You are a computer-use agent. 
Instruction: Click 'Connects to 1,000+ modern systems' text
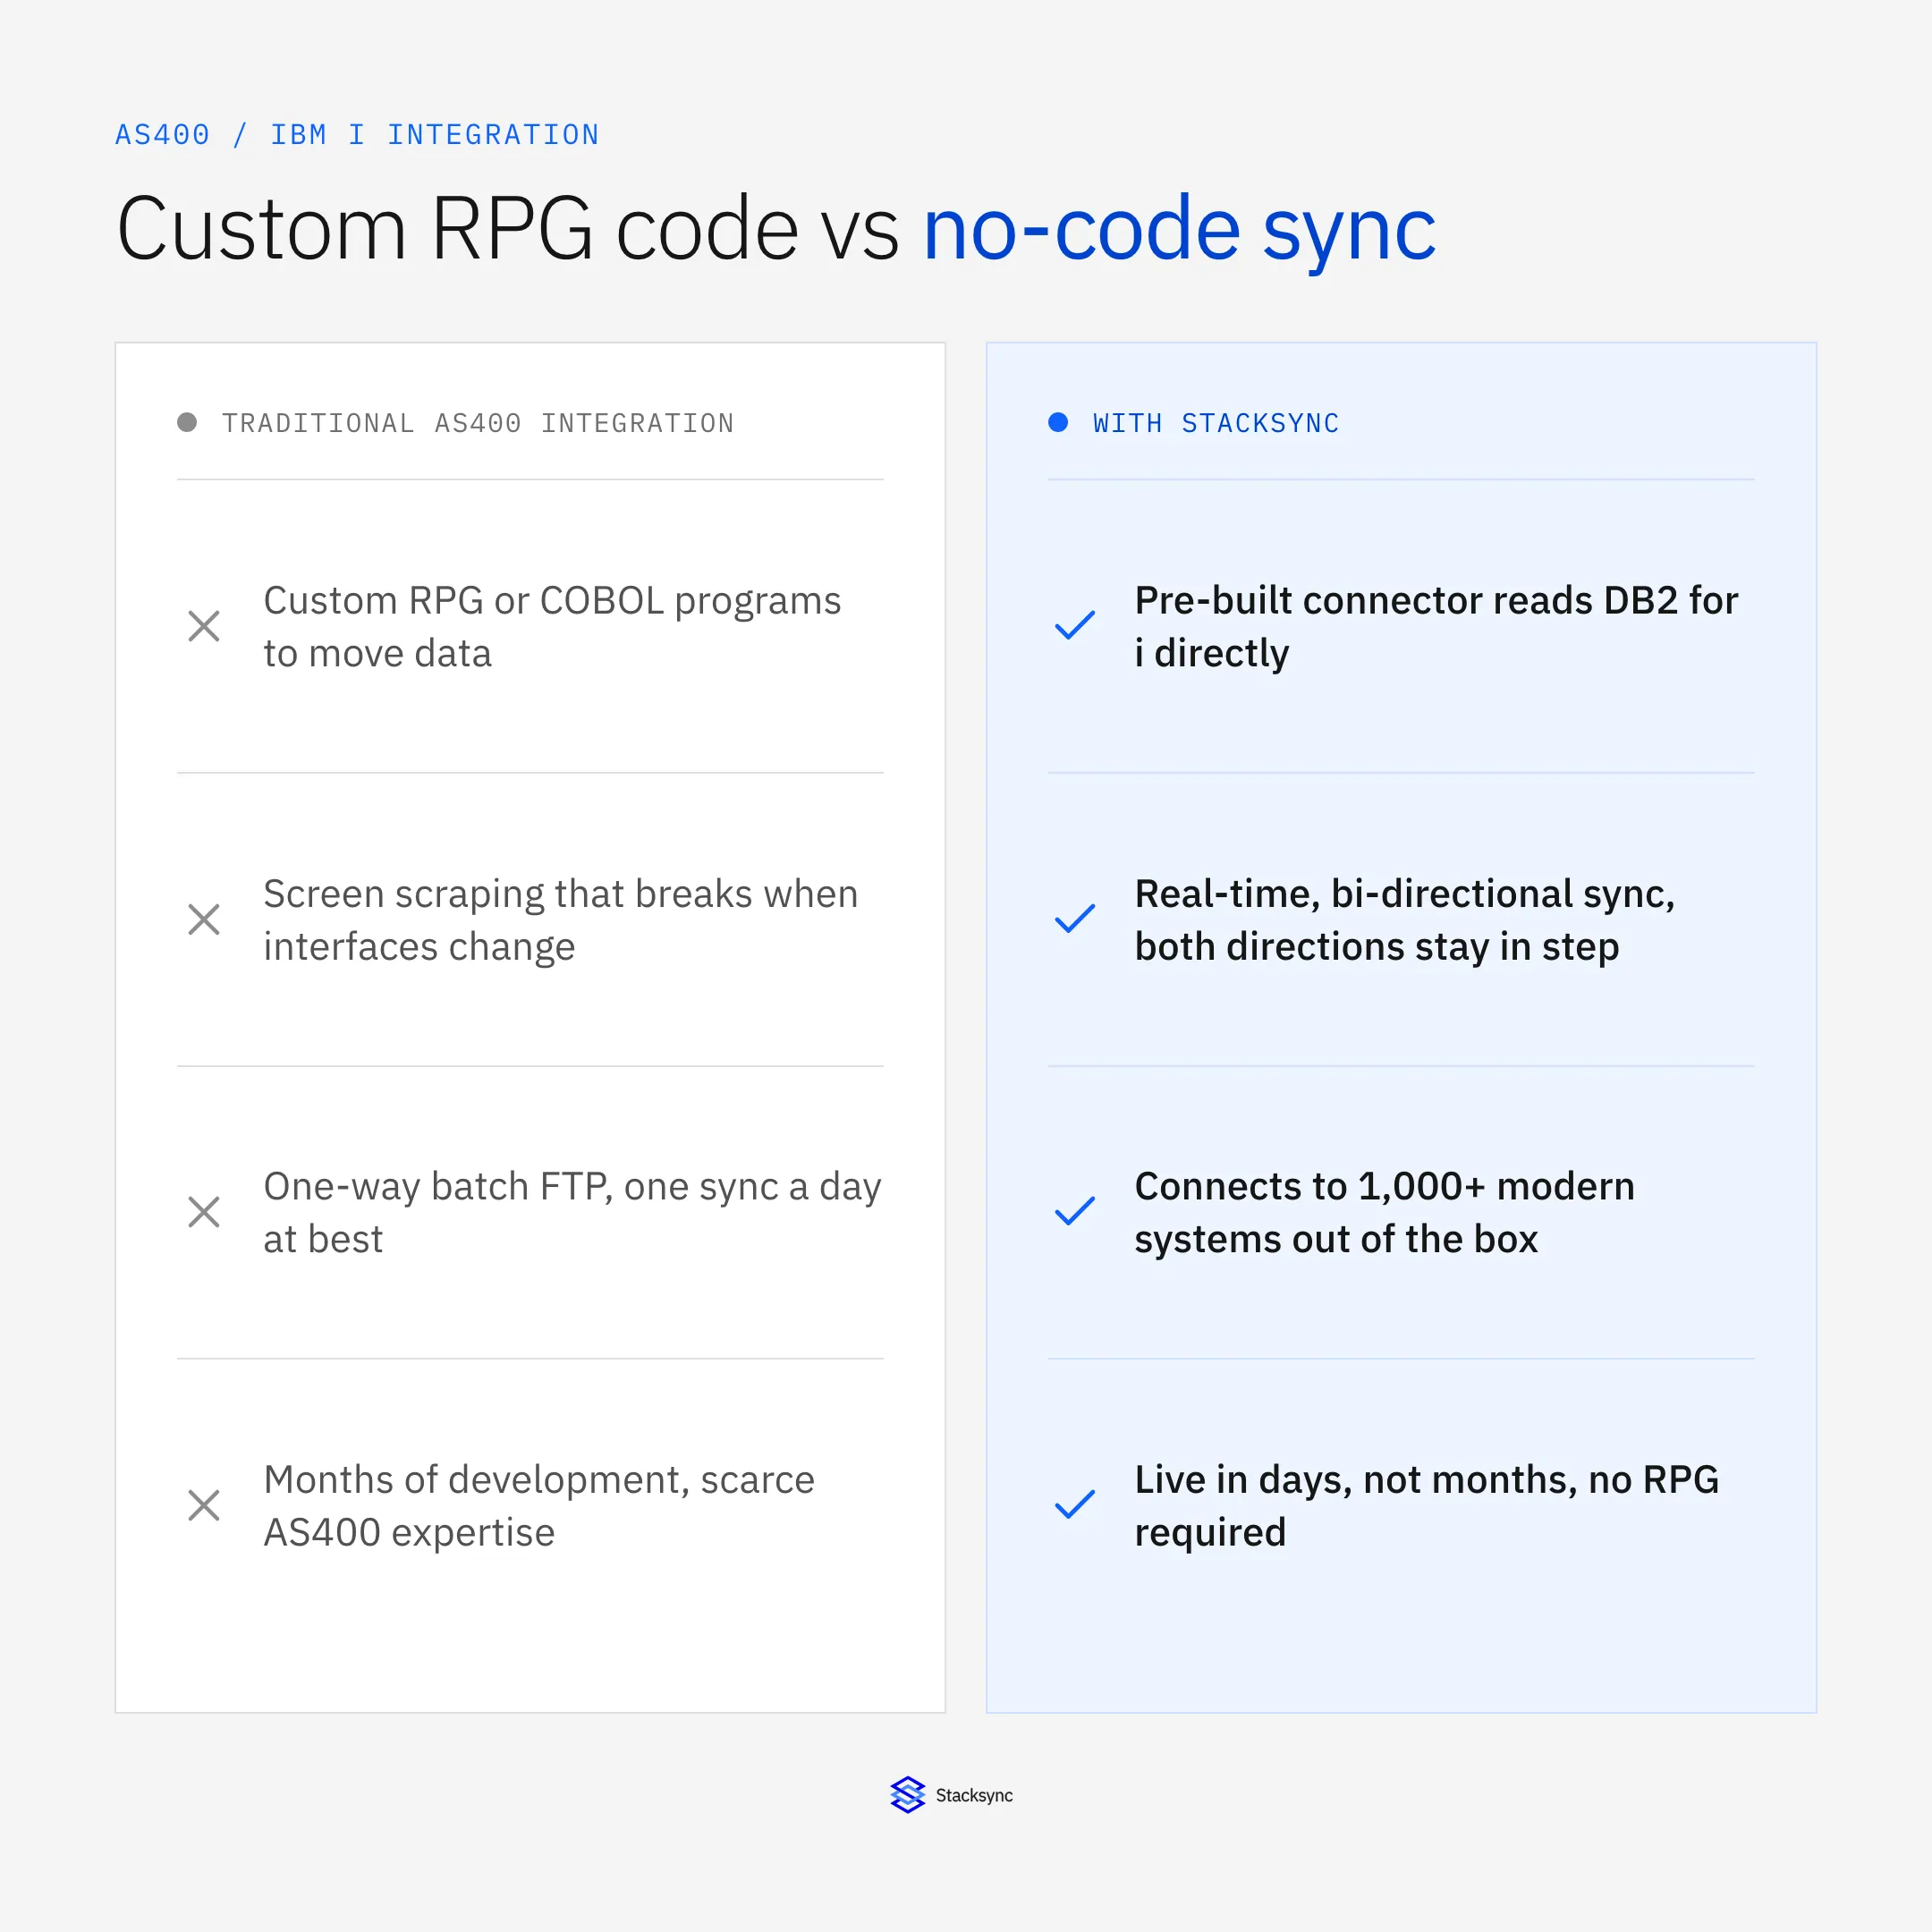click(1385, 1213)
